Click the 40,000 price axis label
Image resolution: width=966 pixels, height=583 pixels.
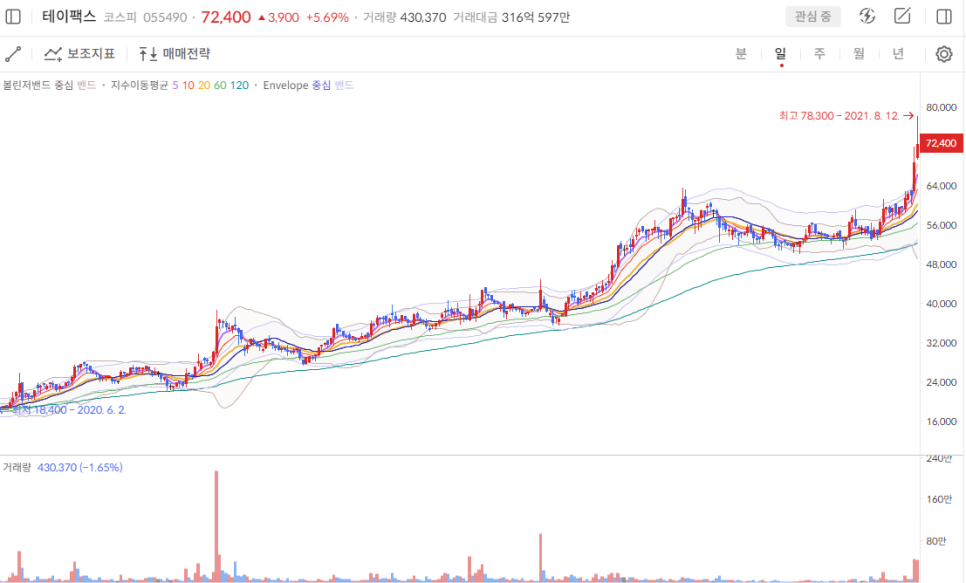click(941, 304)
